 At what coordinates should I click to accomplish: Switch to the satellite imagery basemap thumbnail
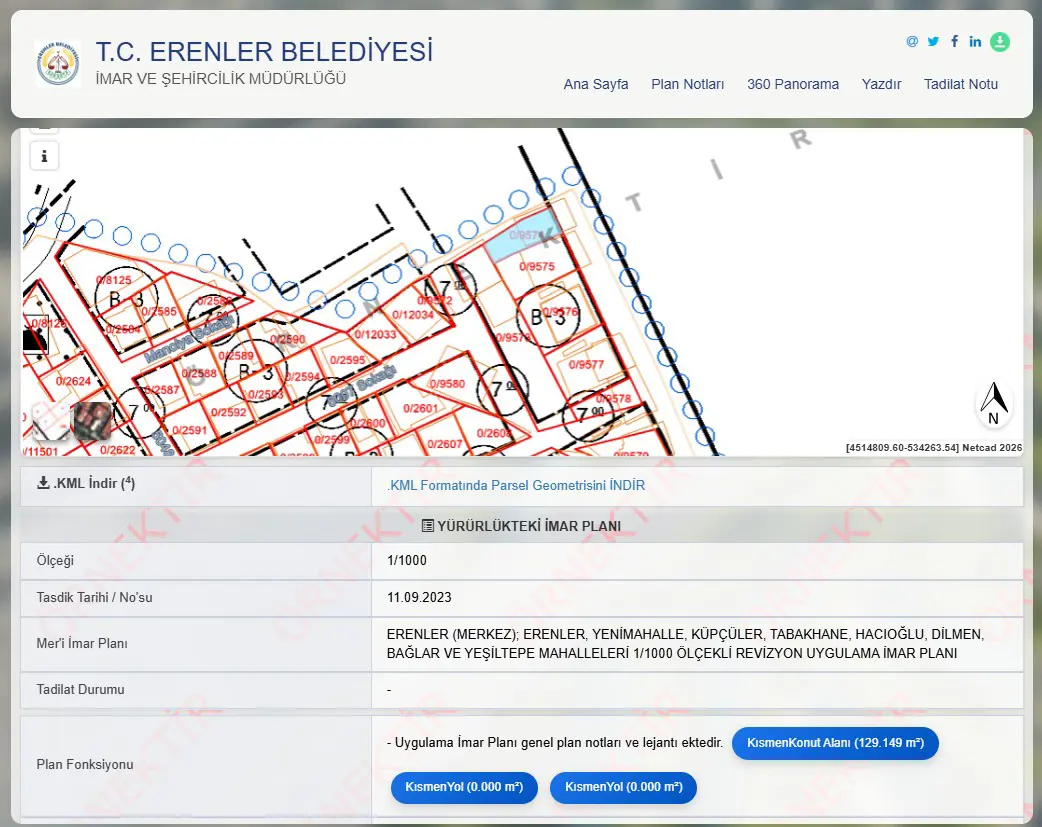92,421
